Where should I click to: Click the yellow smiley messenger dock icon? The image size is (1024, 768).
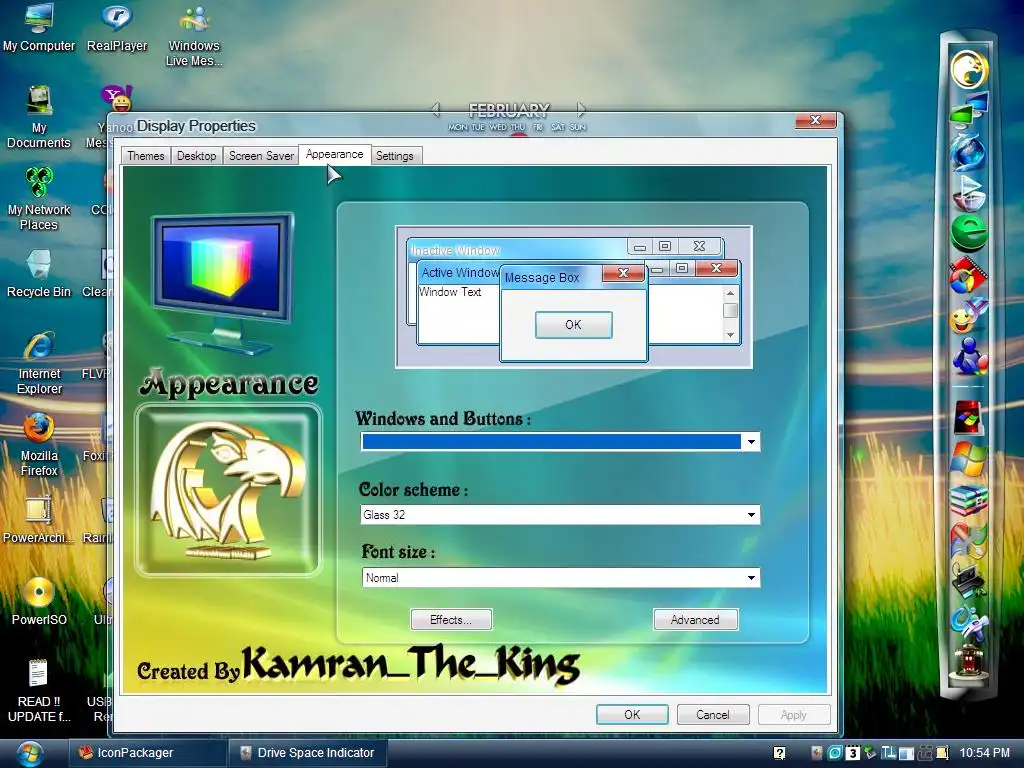click(x=968, y=316)
